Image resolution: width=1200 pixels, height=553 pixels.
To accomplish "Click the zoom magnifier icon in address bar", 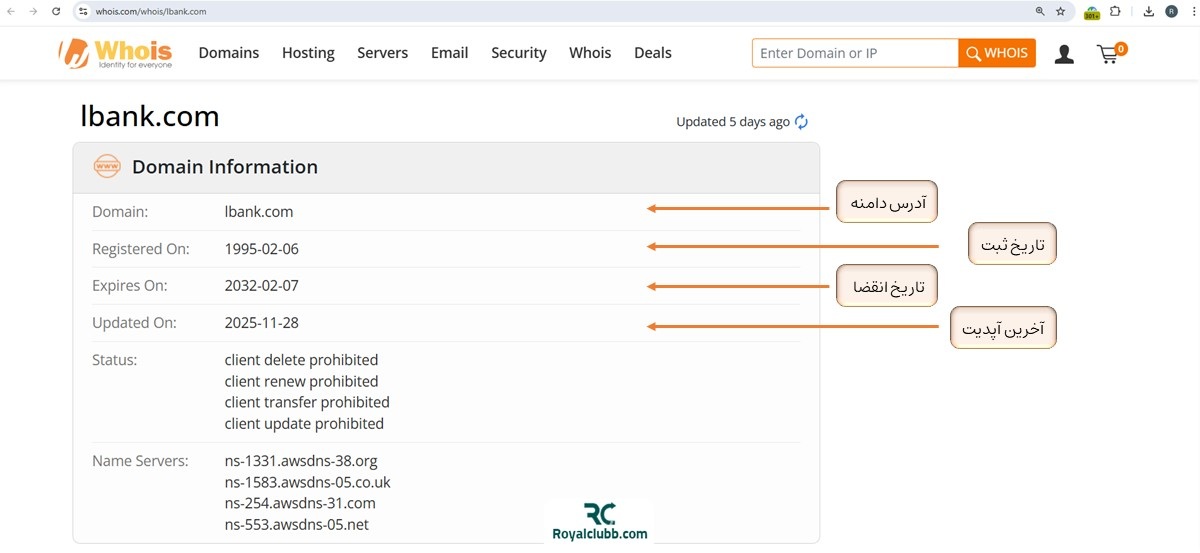I will 1040,11.
